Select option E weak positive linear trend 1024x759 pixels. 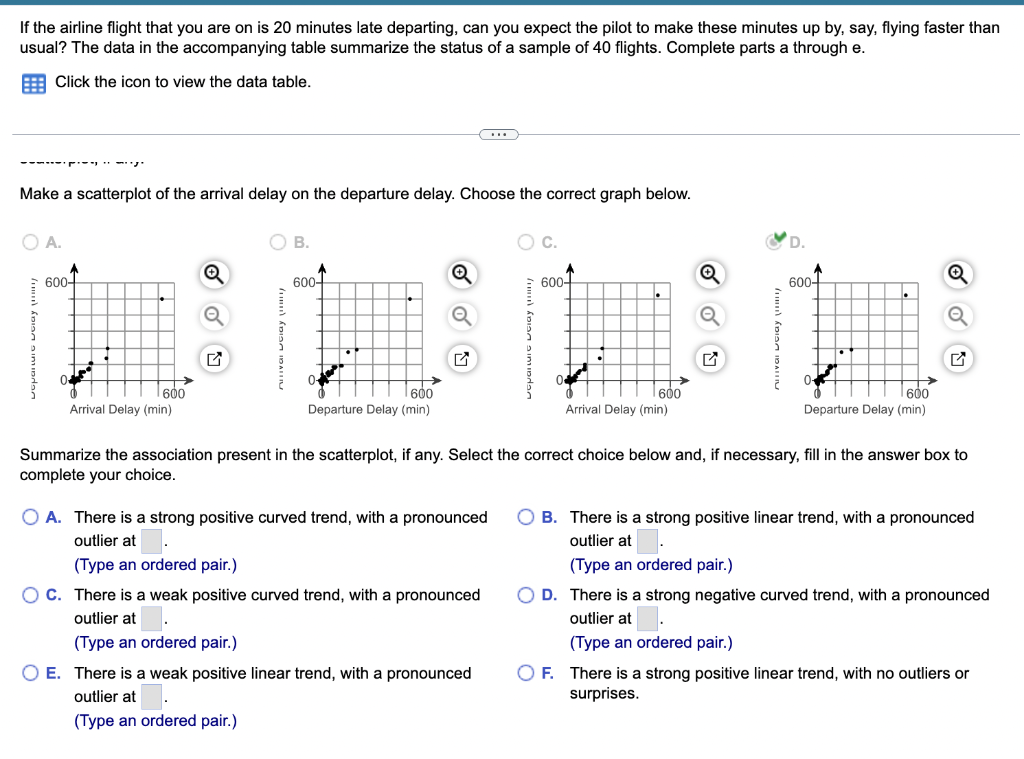coord(29,673)
